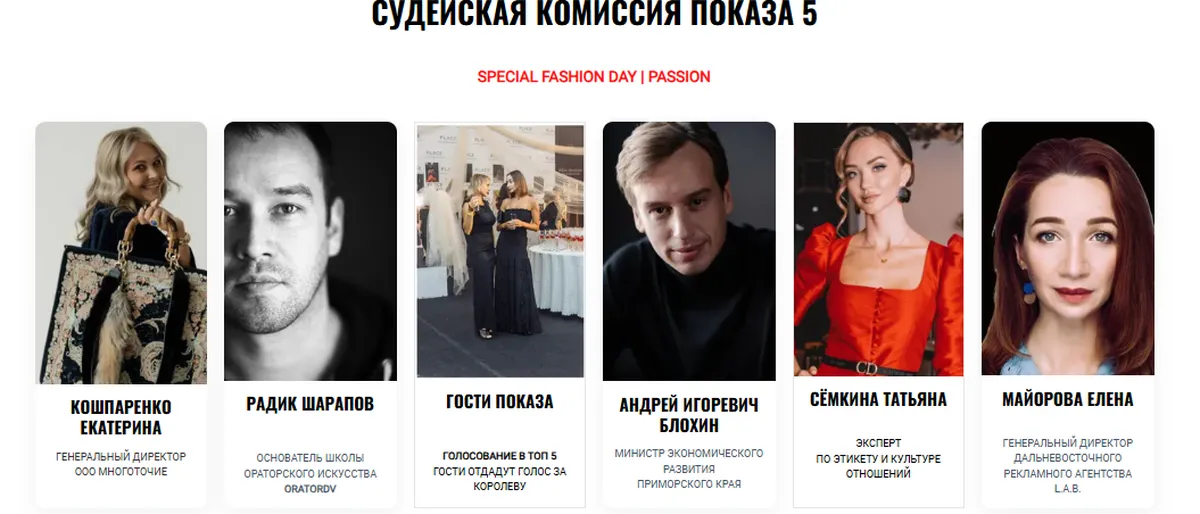Click the Министр экономического развития description
Image resolution: width=1200 pixels, height=514 pixels.
(689, 468)
